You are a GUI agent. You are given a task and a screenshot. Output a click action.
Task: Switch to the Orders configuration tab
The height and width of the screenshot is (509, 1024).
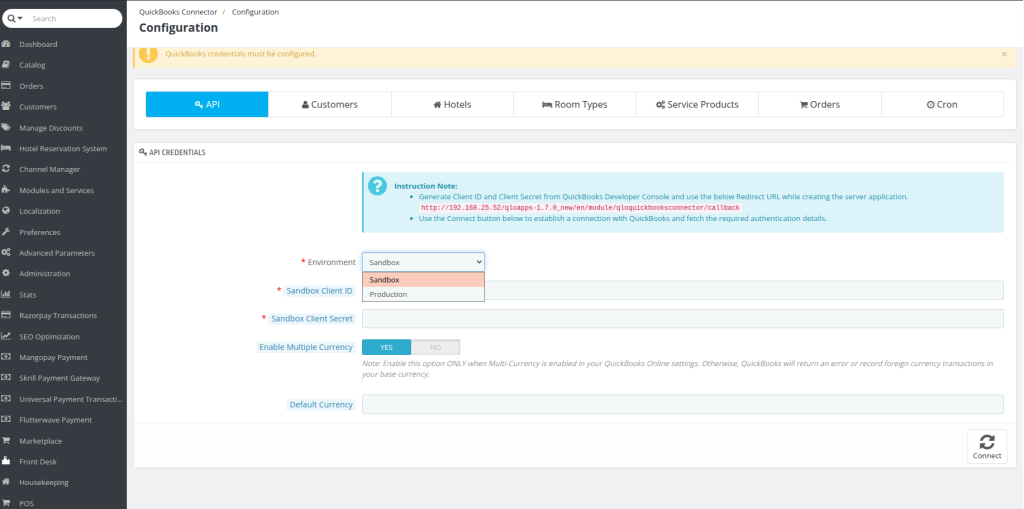pos(820,105)
